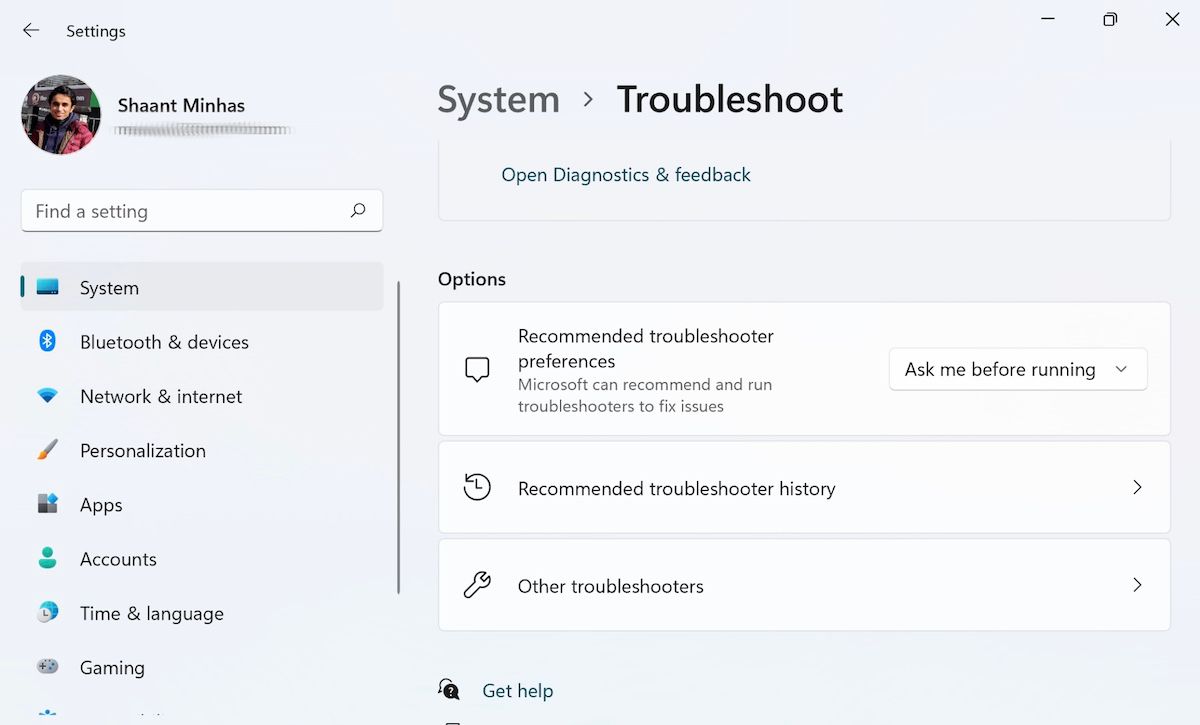Open Bluetooth & devices settings
Image resolution: width=1200 pixels, height=725 pixels.
pyautogui.click(x=164, y=342)
